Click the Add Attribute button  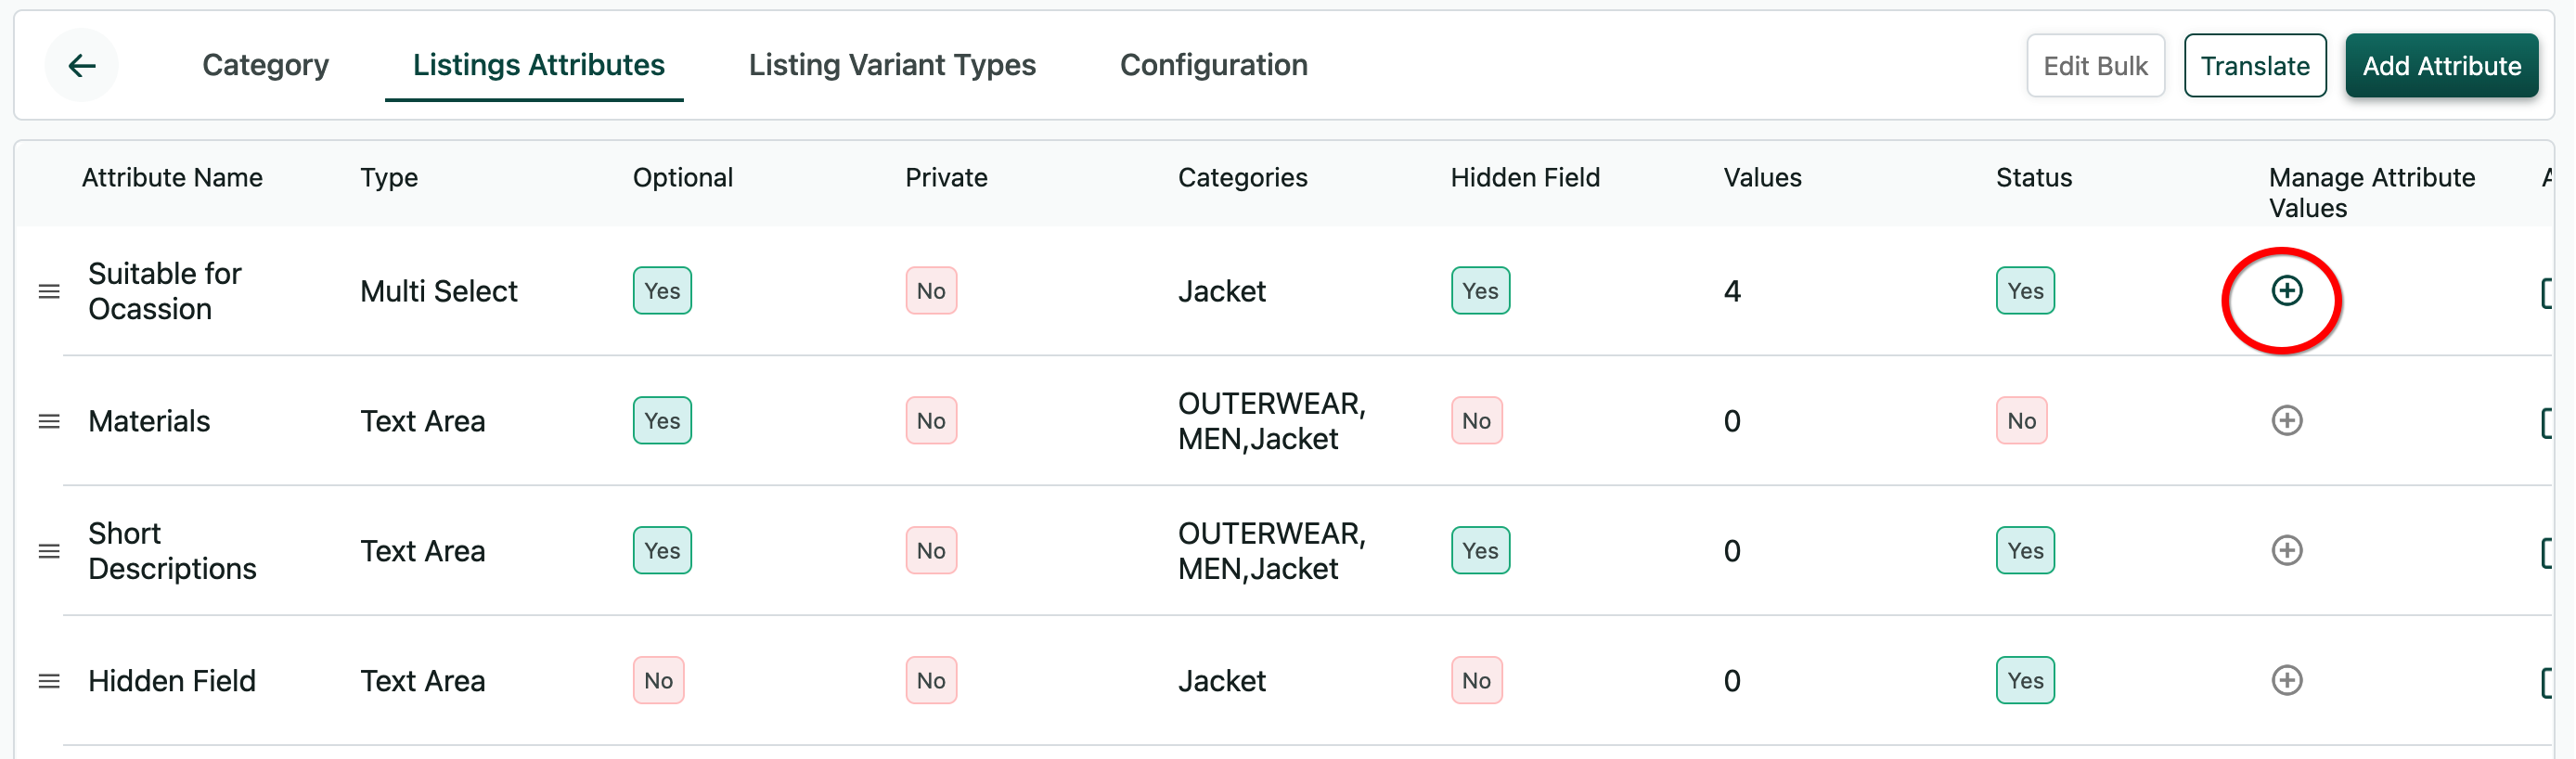point(2441,66)
